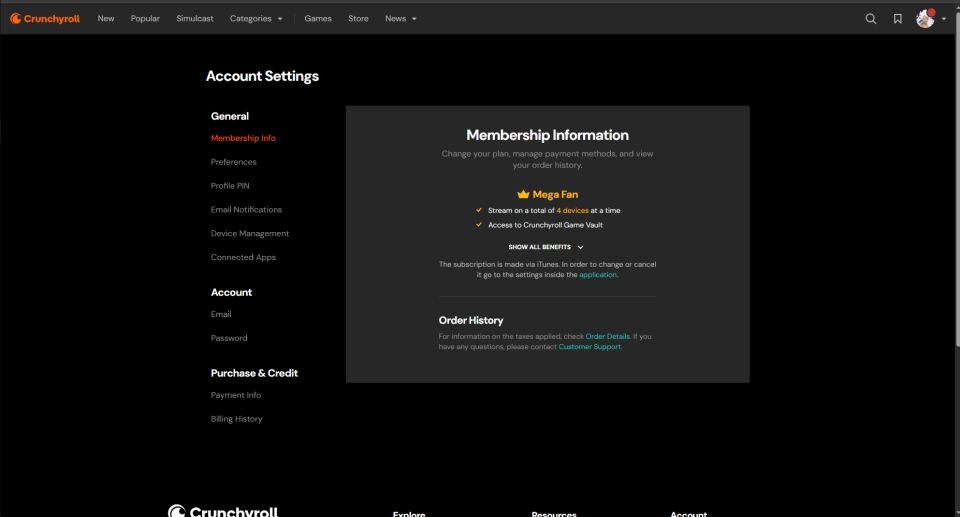Open the search magnifier icon
The width and height of the screenshot is (960, 517).
coord(871,18)
